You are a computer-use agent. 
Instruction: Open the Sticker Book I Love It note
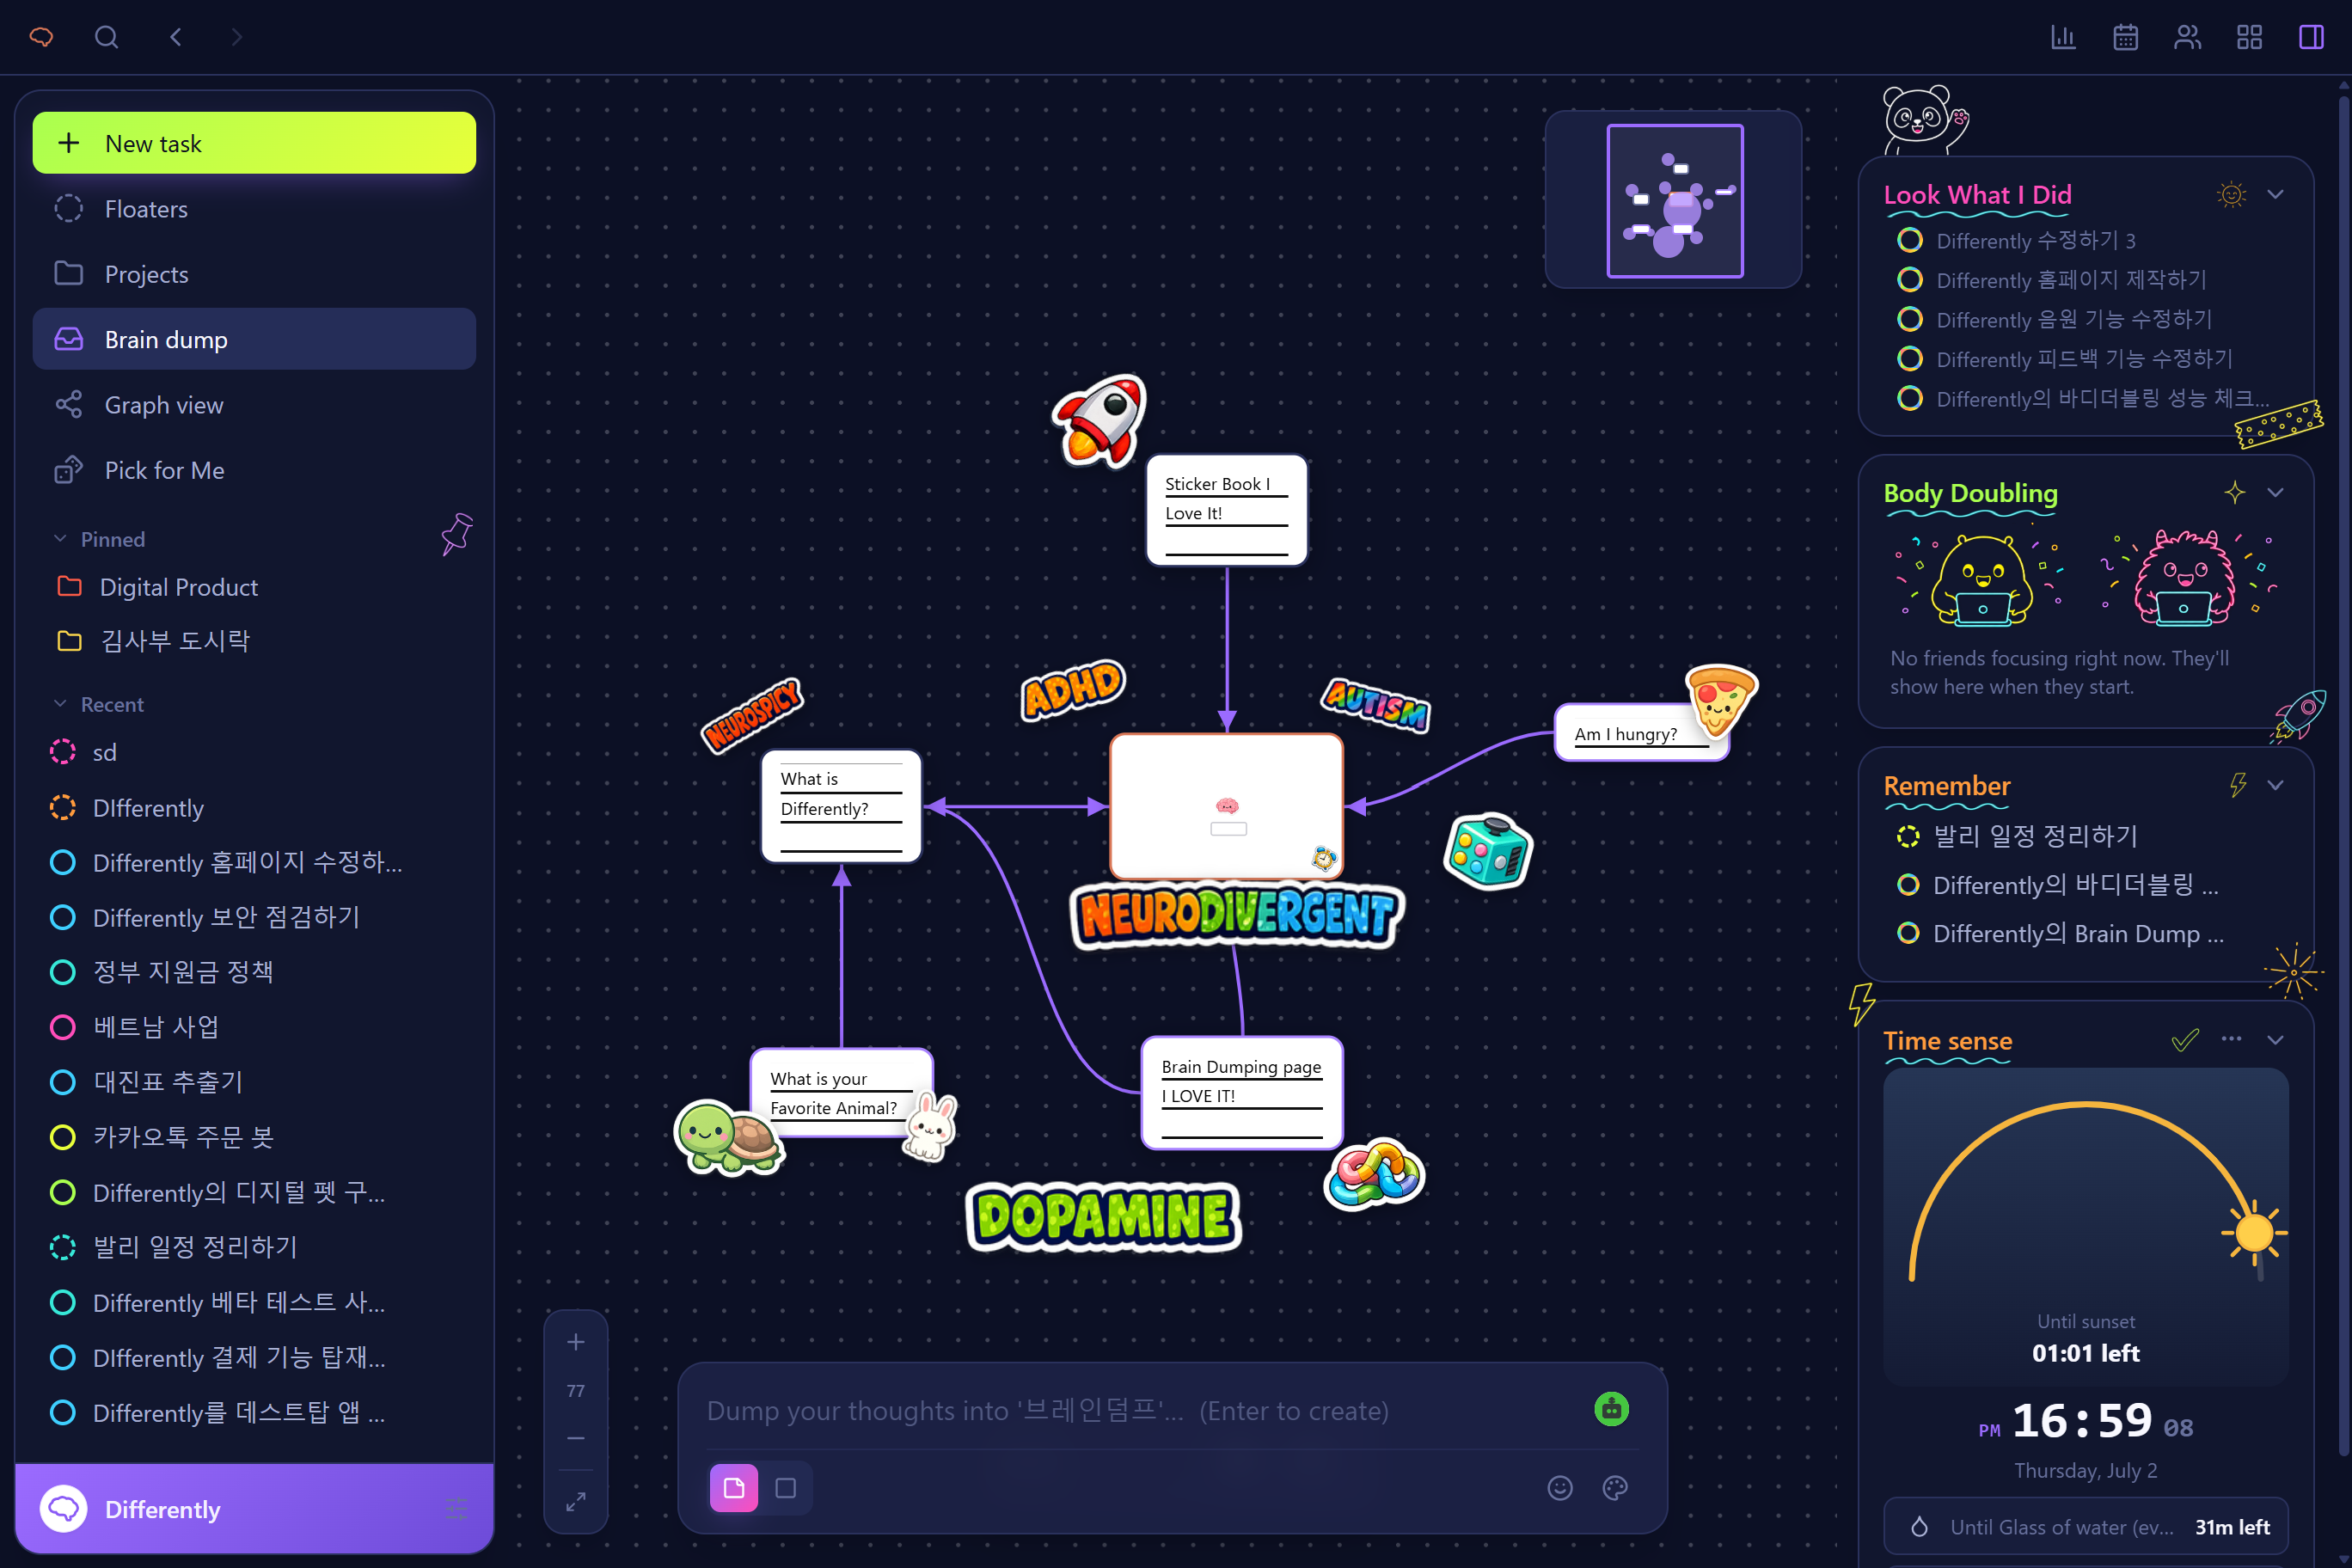[1226, 510]
